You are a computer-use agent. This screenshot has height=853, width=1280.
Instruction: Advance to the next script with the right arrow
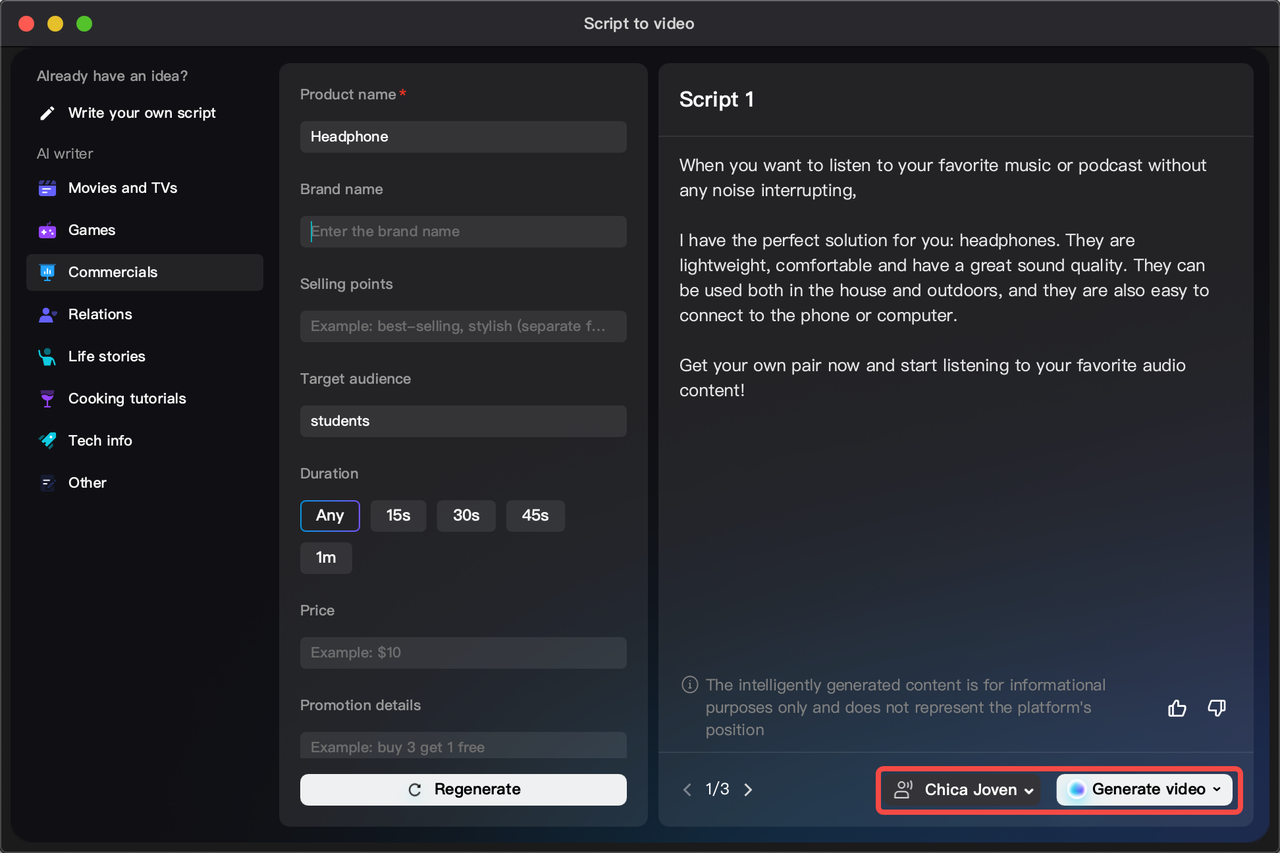click(748, 789)
